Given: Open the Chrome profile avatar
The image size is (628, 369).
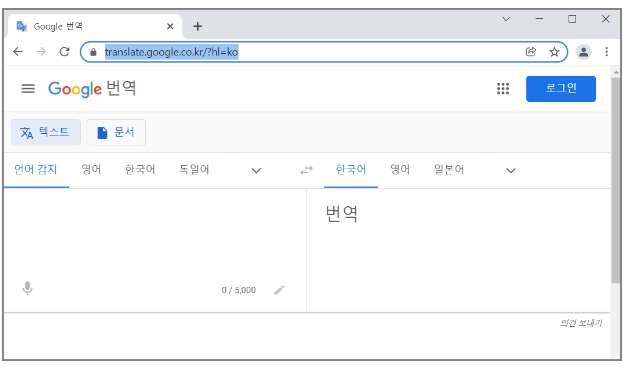Looking at the screenshot, I should (x=584, y=52).
